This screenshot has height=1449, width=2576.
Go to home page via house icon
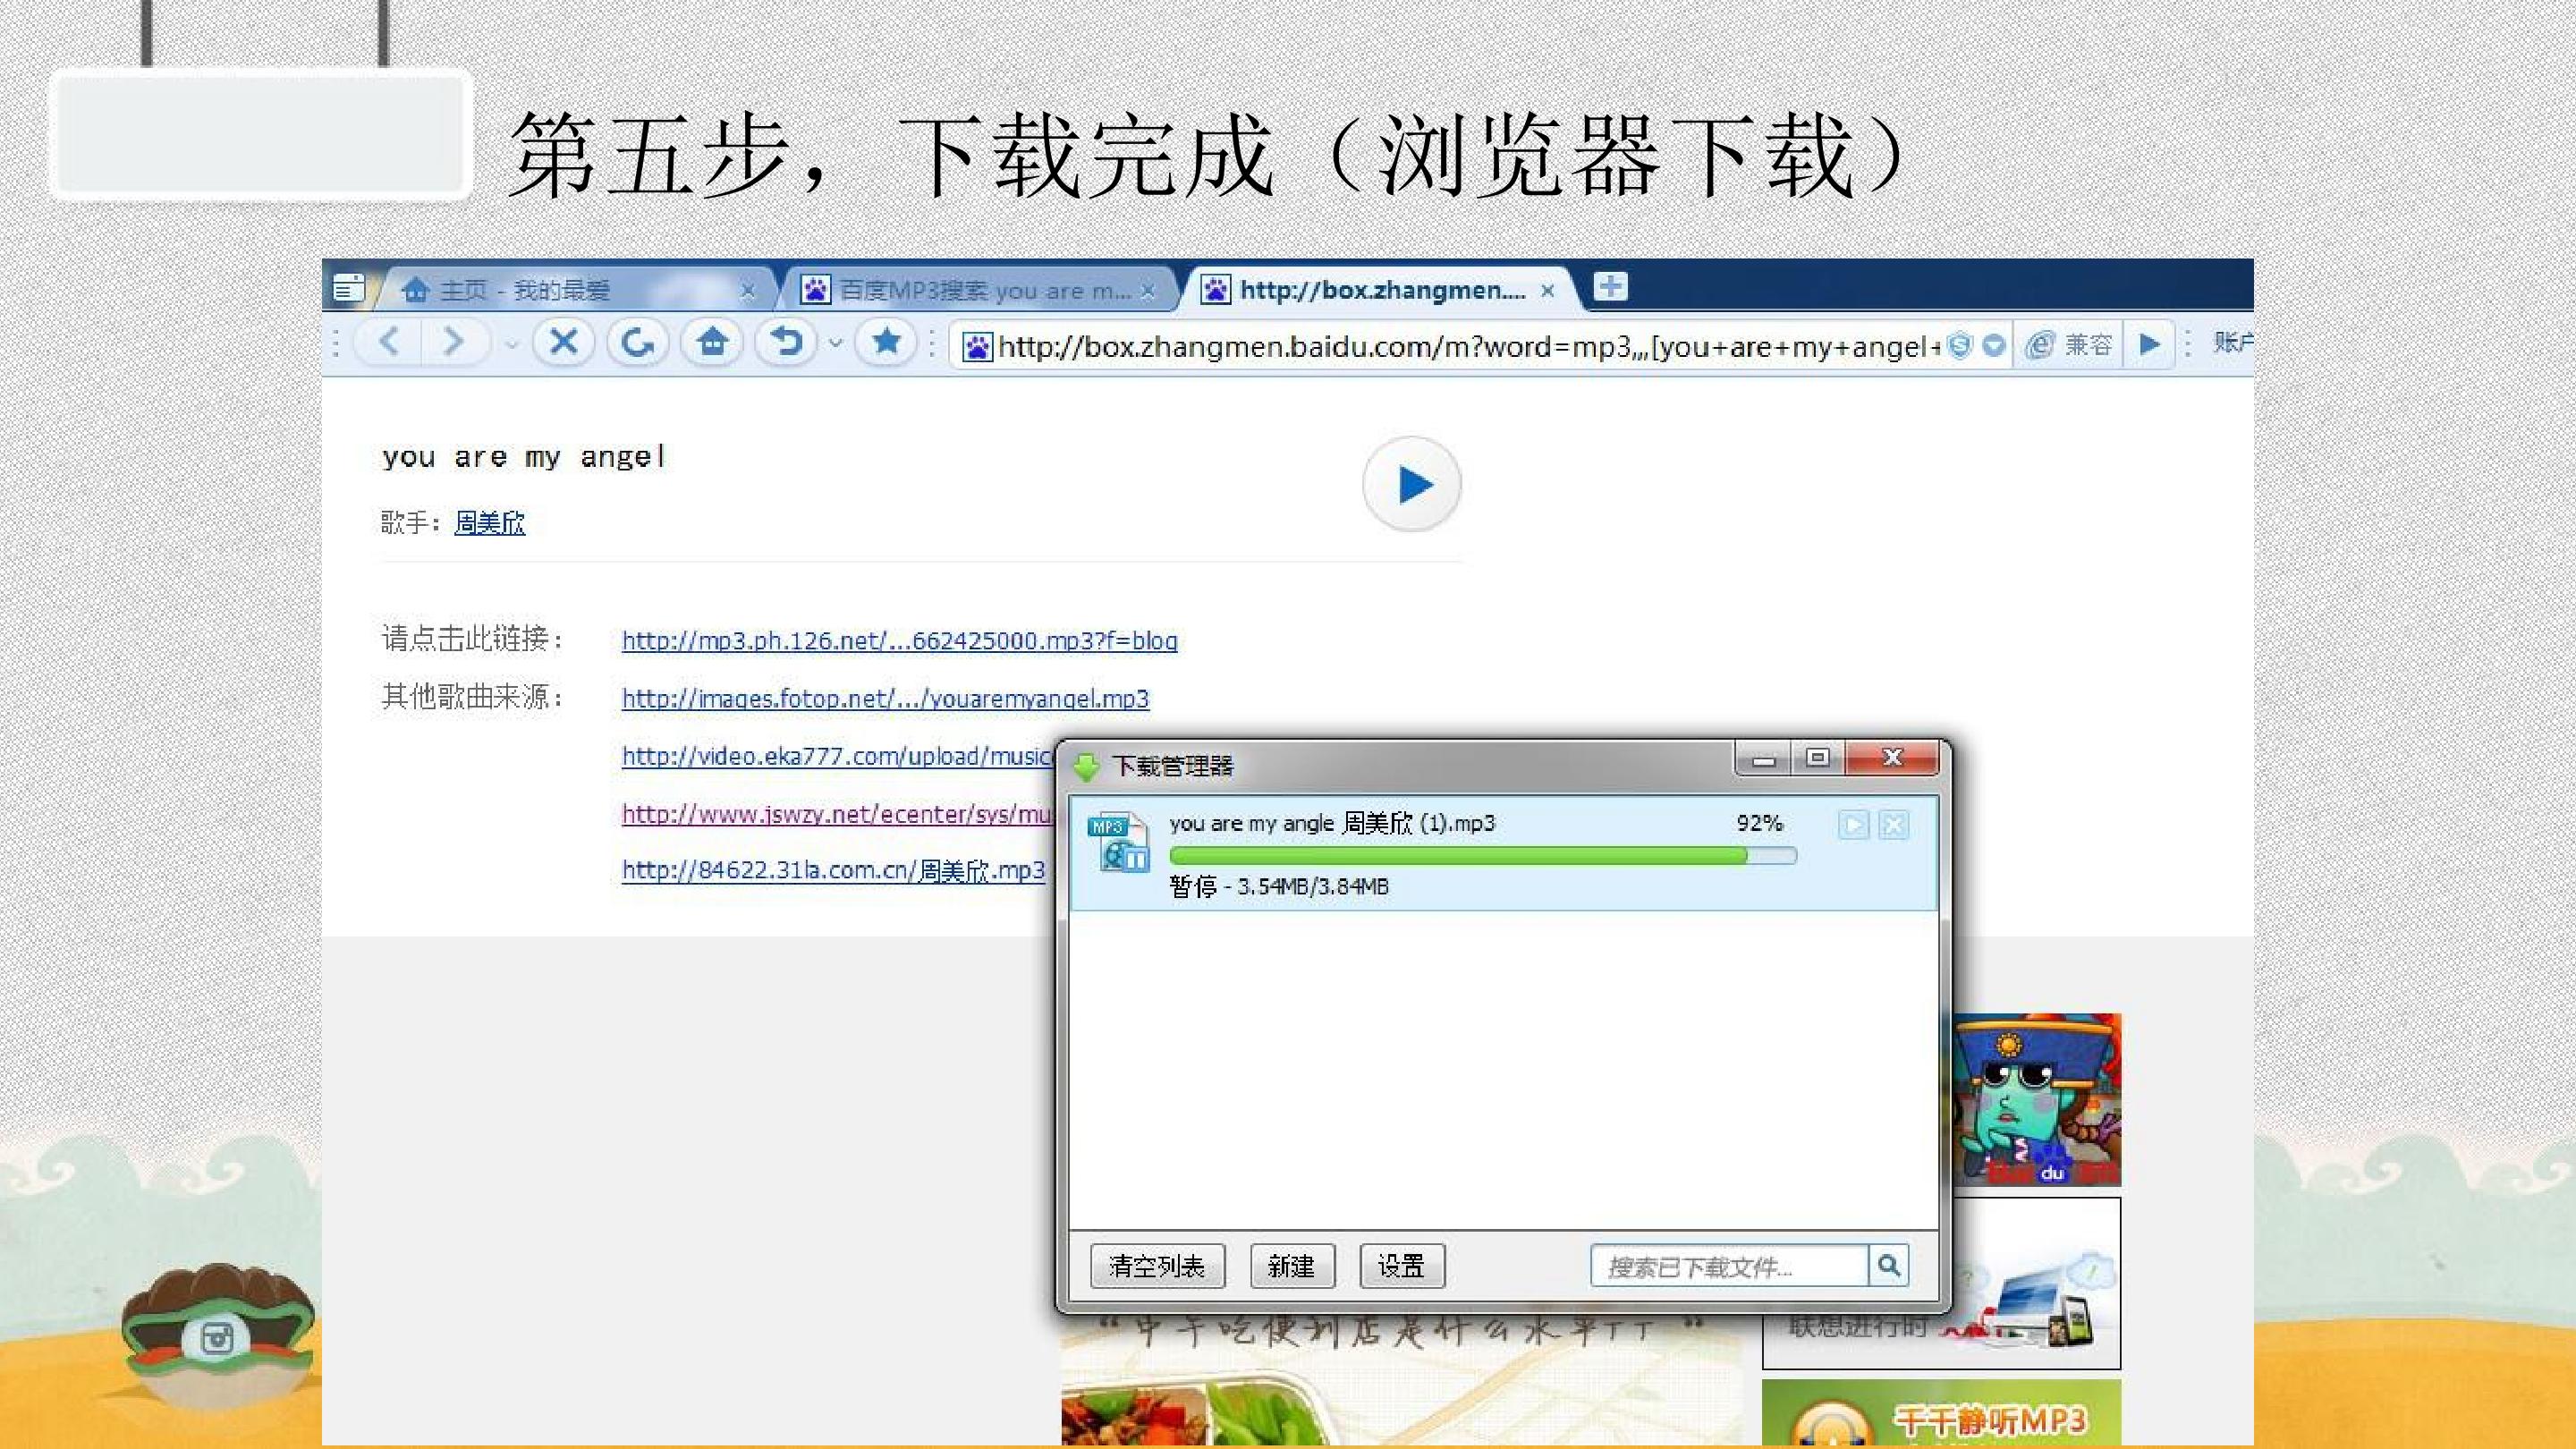[x=712, y=343]
